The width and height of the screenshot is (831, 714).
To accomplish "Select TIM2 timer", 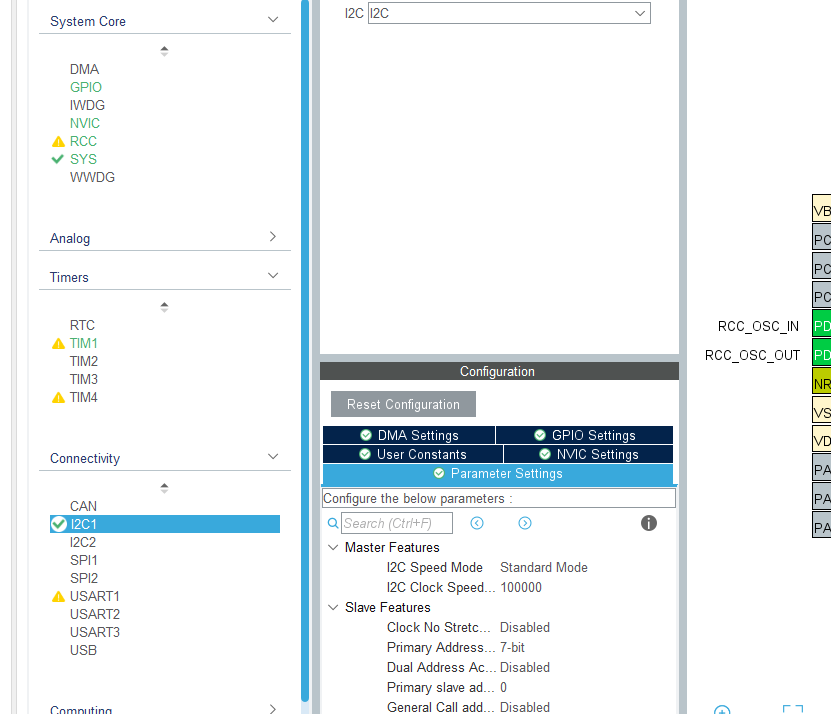I will [x=84, y=362].
